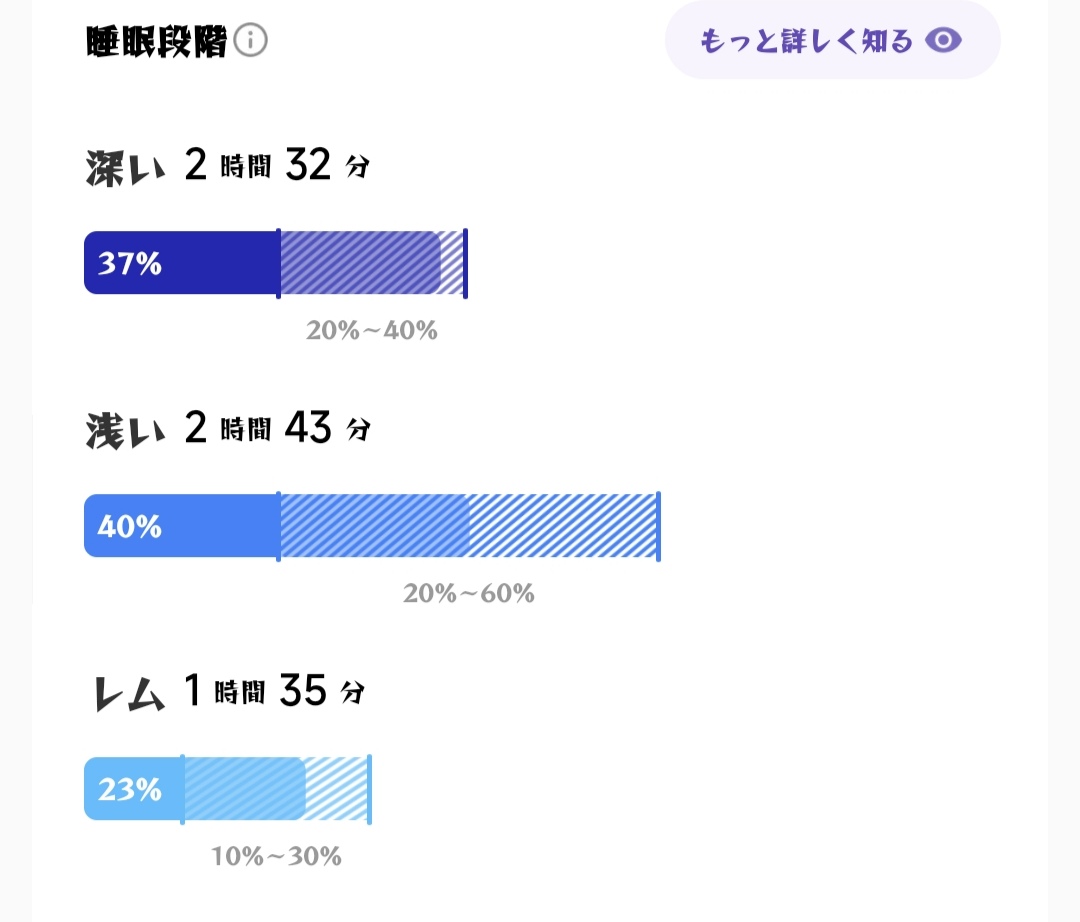Click the upper limit marker of light sleep range
This screenshot has height=922, width=1080.
click(658, 526)
